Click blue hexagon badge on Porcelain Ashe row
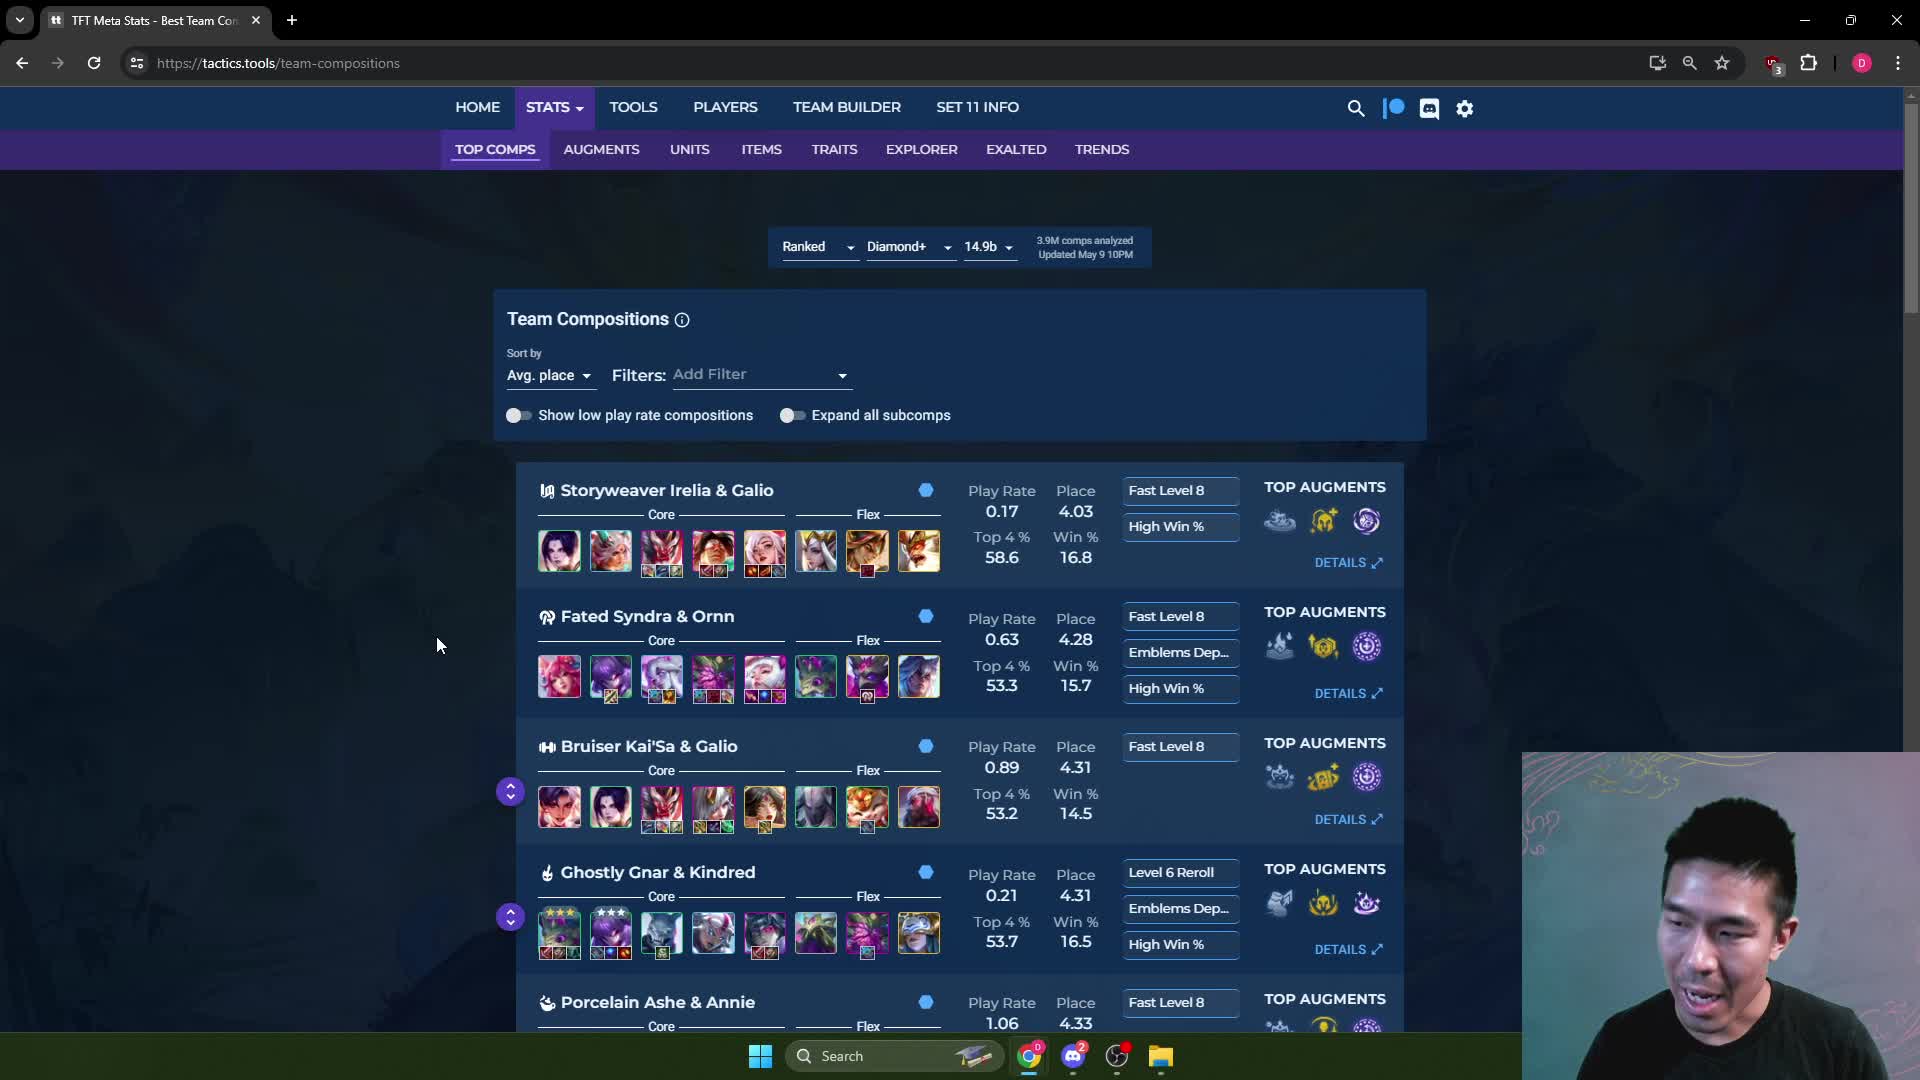Screen dimensions: 1920x1080 (x=926, y=1002)
